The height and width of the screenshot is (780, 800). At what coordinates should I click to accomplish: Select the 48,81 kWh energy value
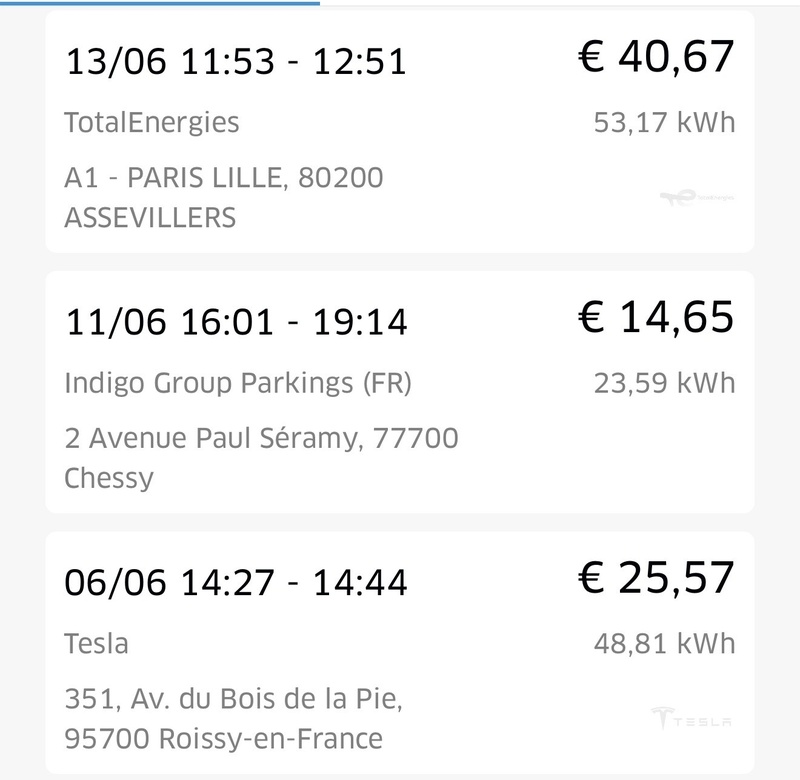664,643
